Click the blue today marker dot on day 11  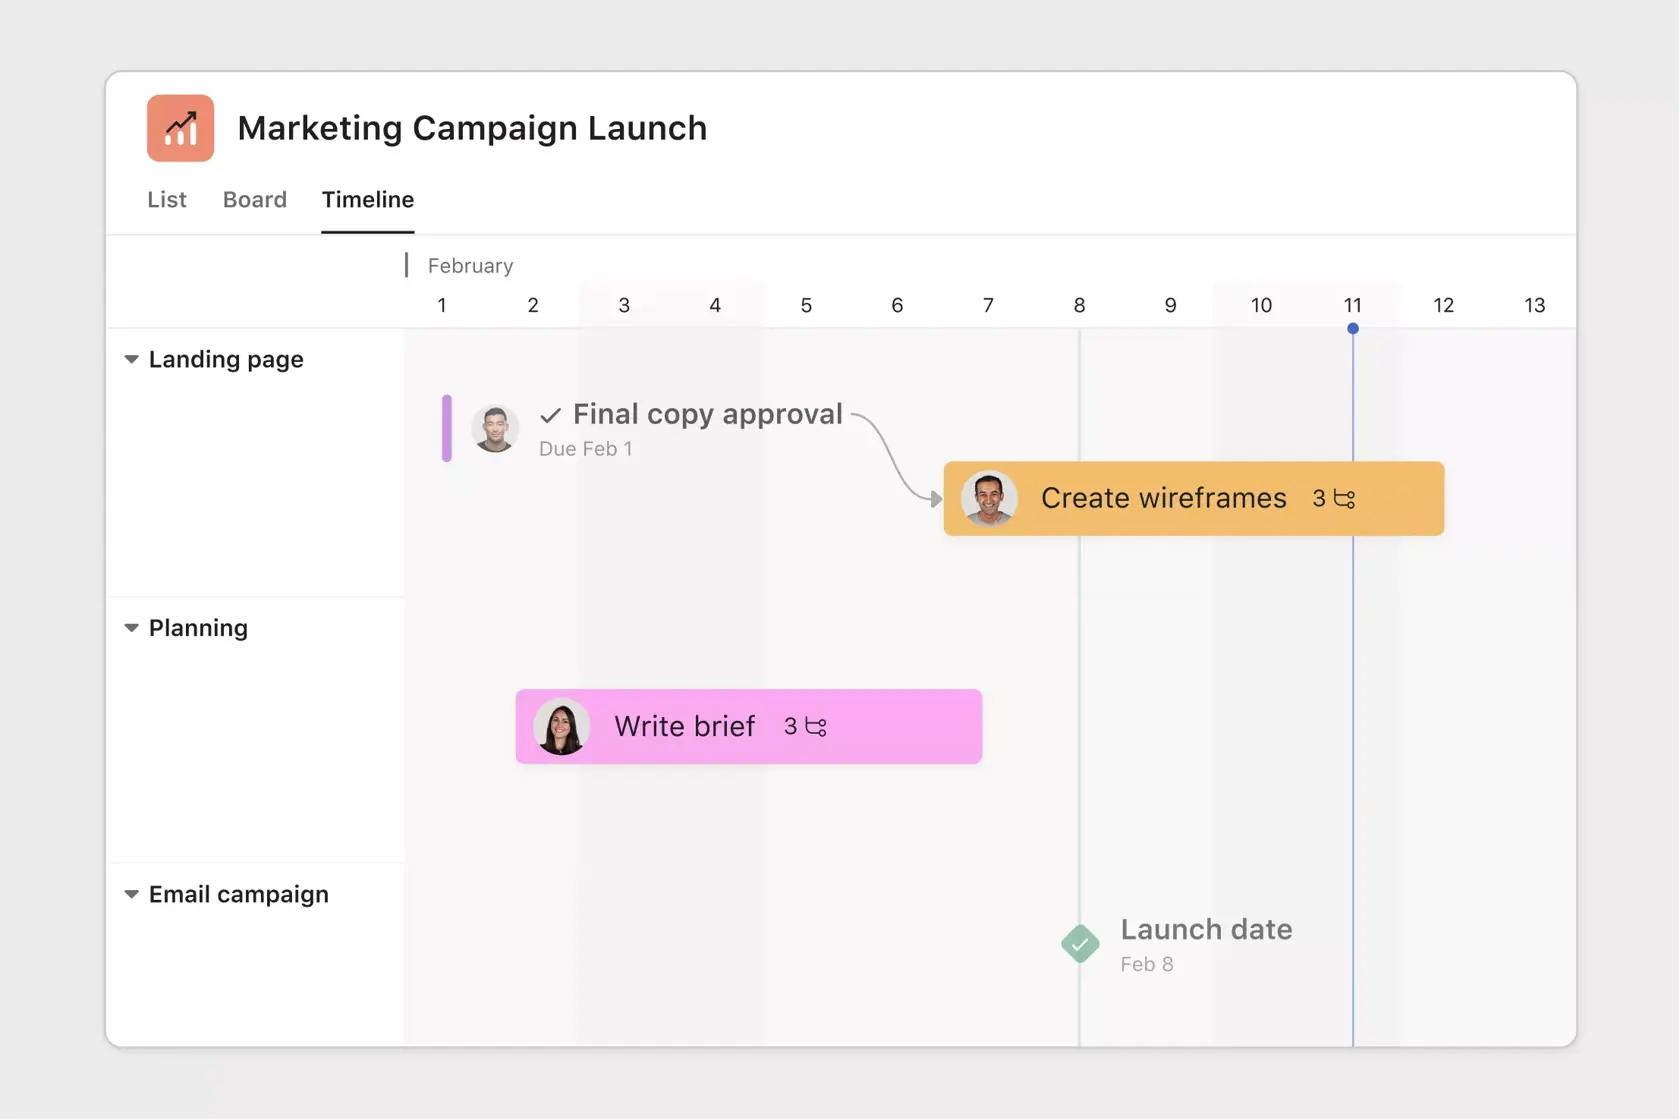[x=1352, y=328]
